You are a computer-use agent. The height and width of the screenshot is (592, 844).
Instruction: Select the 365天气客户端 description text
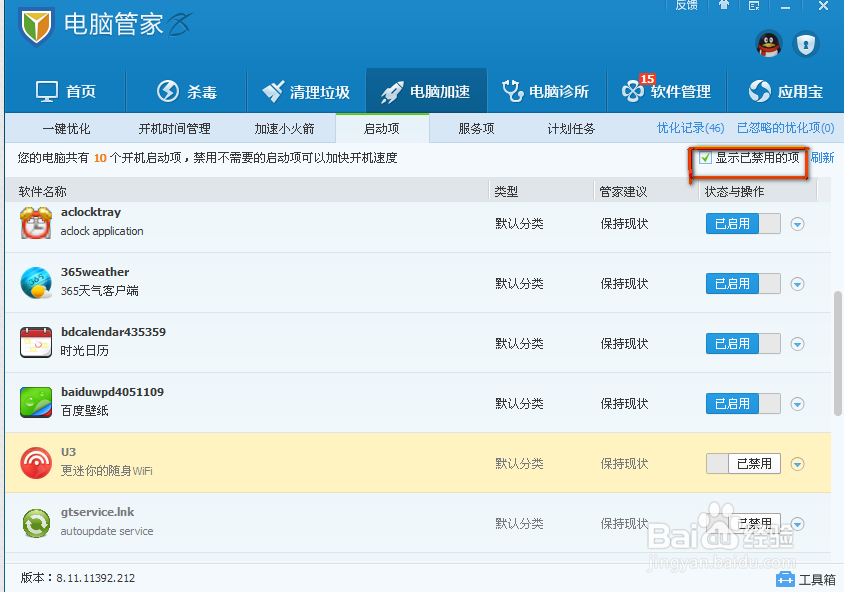(100, 291)
